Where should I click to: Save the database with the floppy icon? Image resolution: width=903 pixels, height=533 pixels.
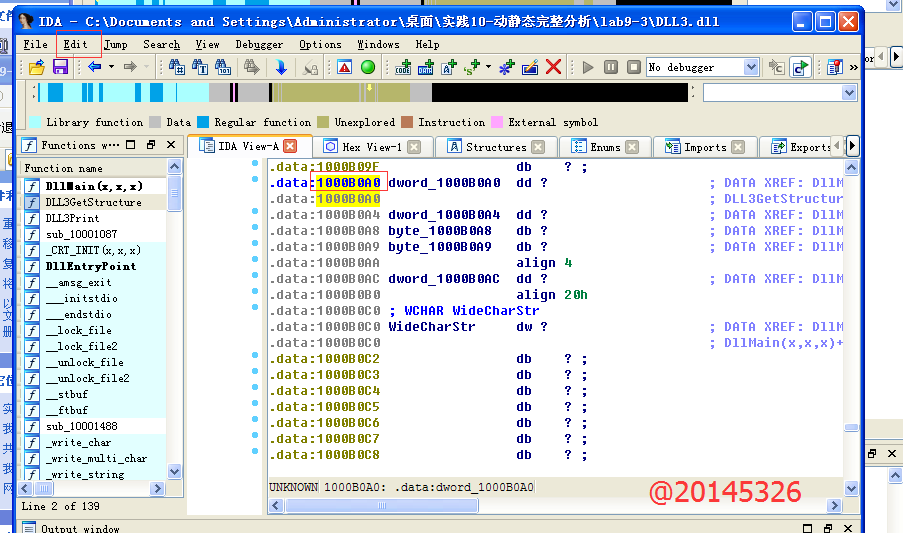[x=60, y=67]
